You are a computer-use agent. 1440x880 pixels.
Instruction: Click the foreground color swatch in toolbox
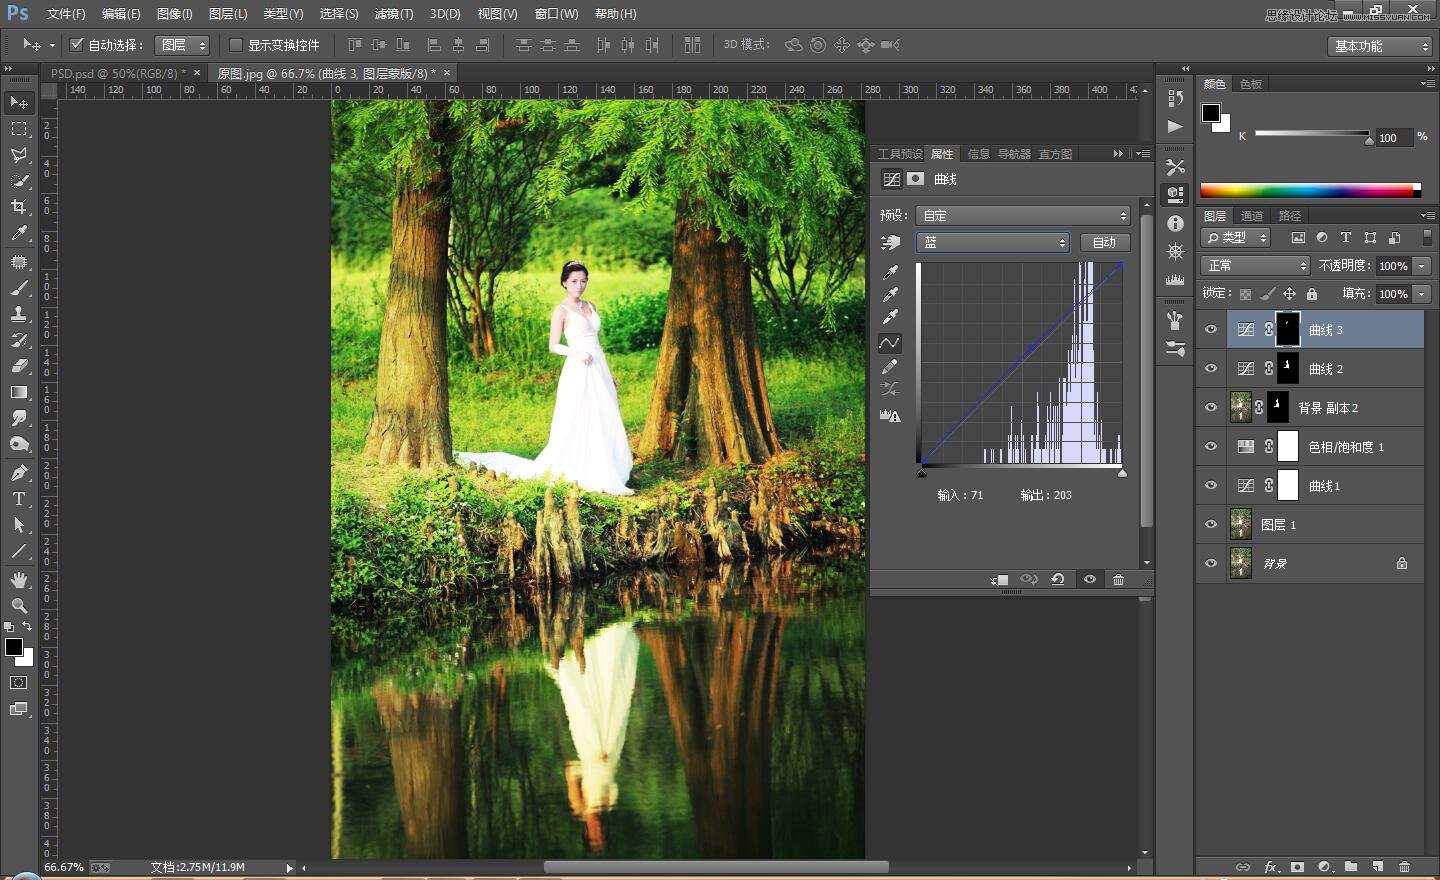[14, 647]
